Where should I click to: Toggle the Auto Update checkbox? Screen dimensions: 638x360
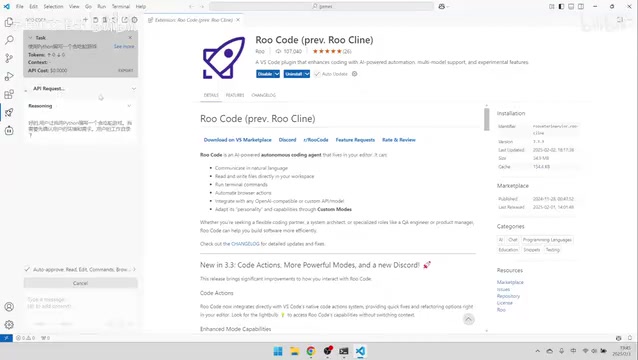pyautogui.click(x=317, y=74)
